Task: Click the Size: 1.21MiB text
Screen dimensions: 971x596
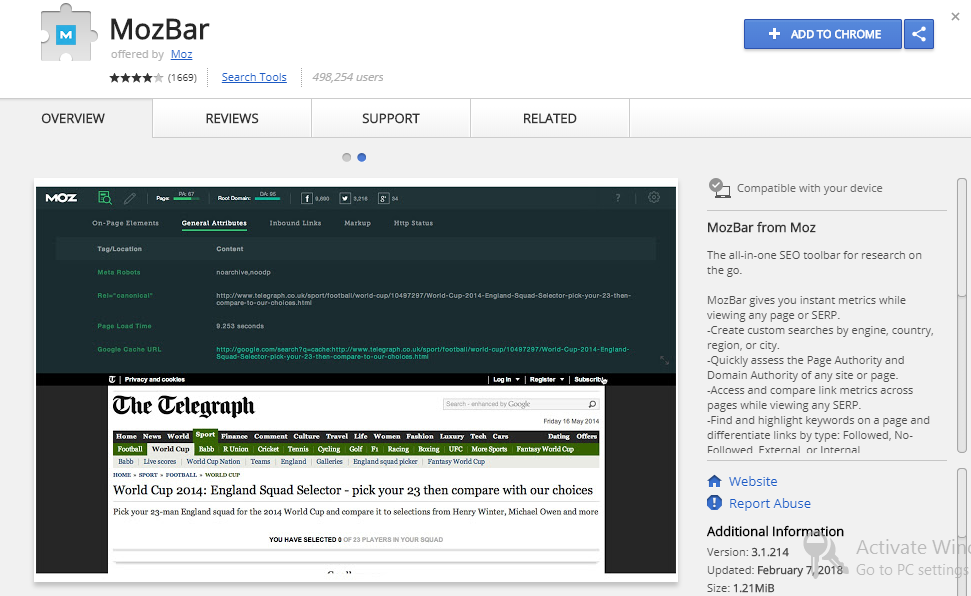Action: [x=741, y=588]
